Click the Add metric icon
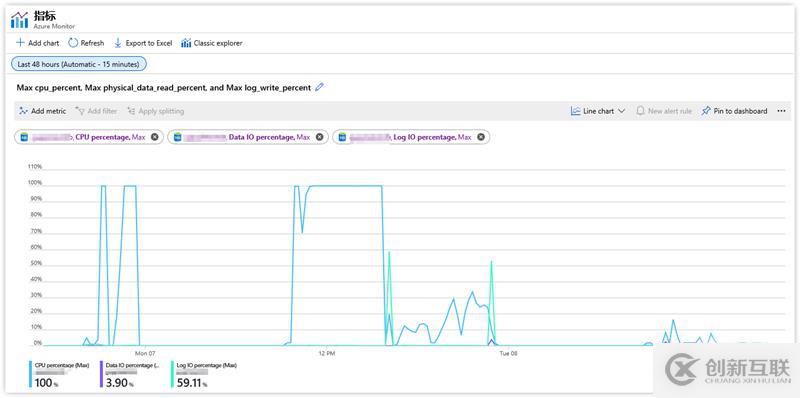Image resolution: width=800 pixels, height=398 pixels. (23, 111)
